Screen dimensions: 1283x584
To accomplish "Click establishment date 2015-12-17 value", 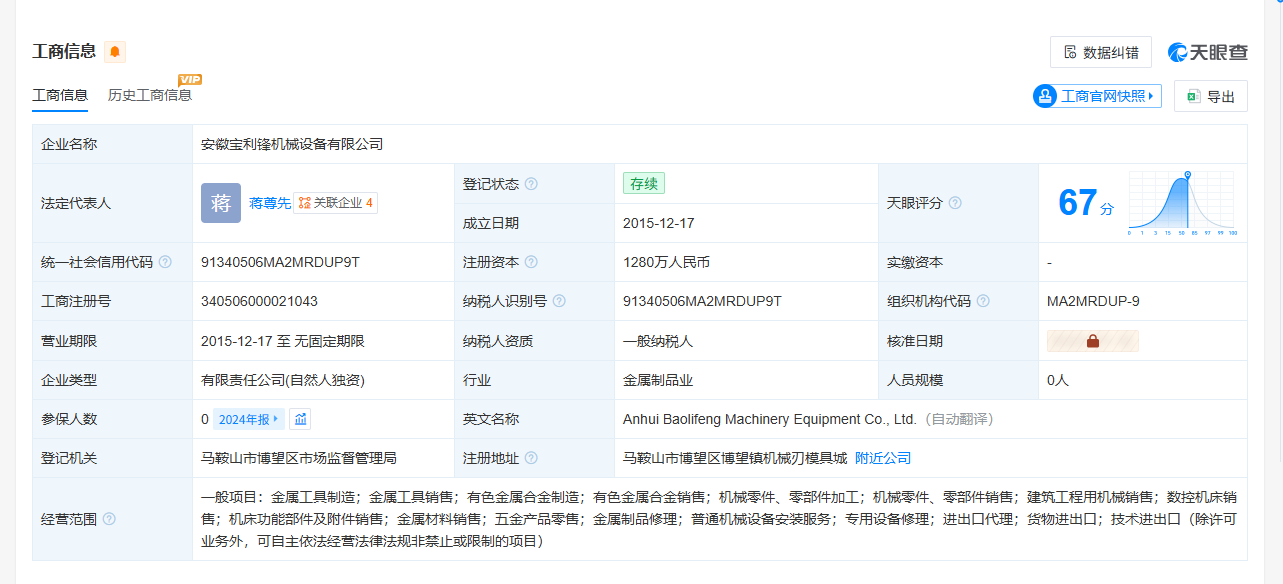I will point(658,223).
